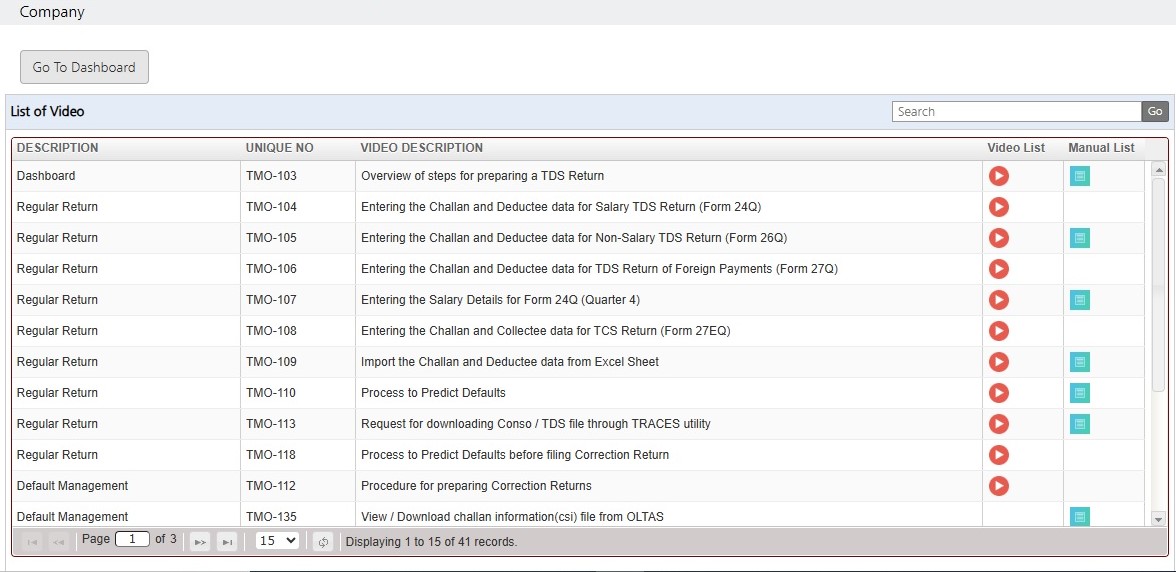The width and height of the screenshot is (1176, 572).
Task: Open manual for TMO-113 TRACES utility
Action: click(1079, 424)
